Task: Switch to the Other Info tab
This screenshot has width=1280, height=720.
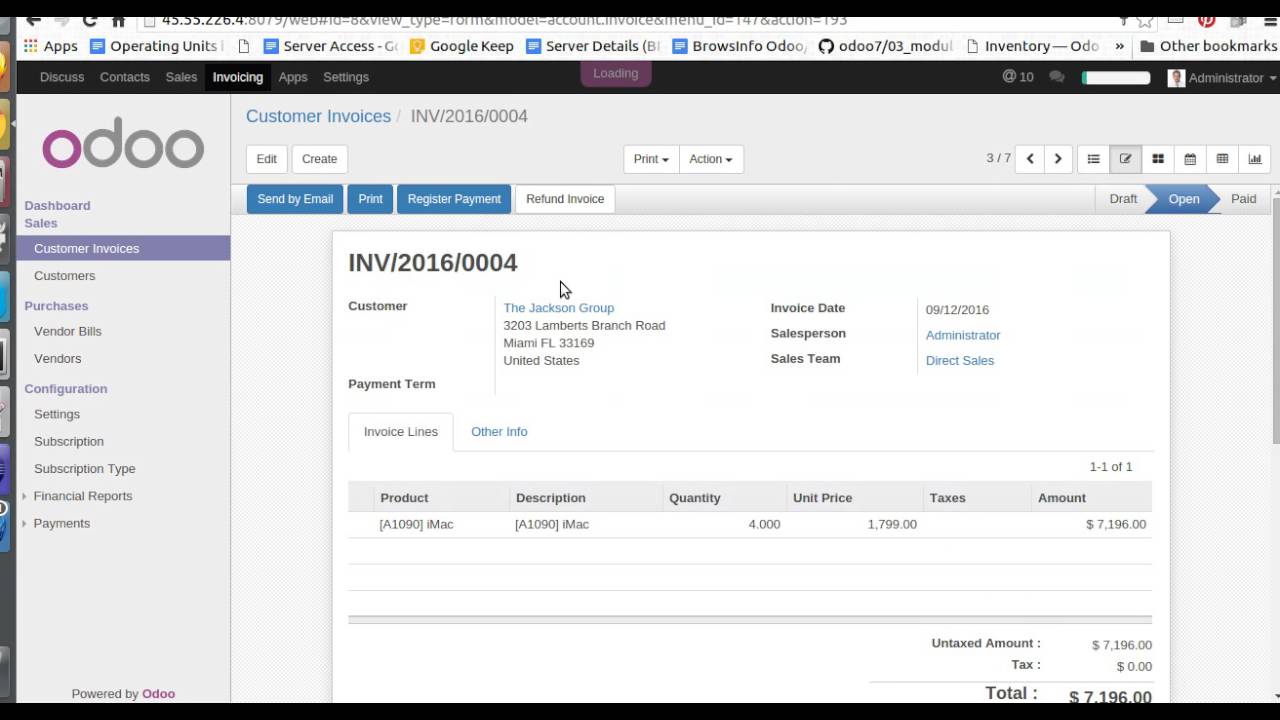Action: coord(499,432)
